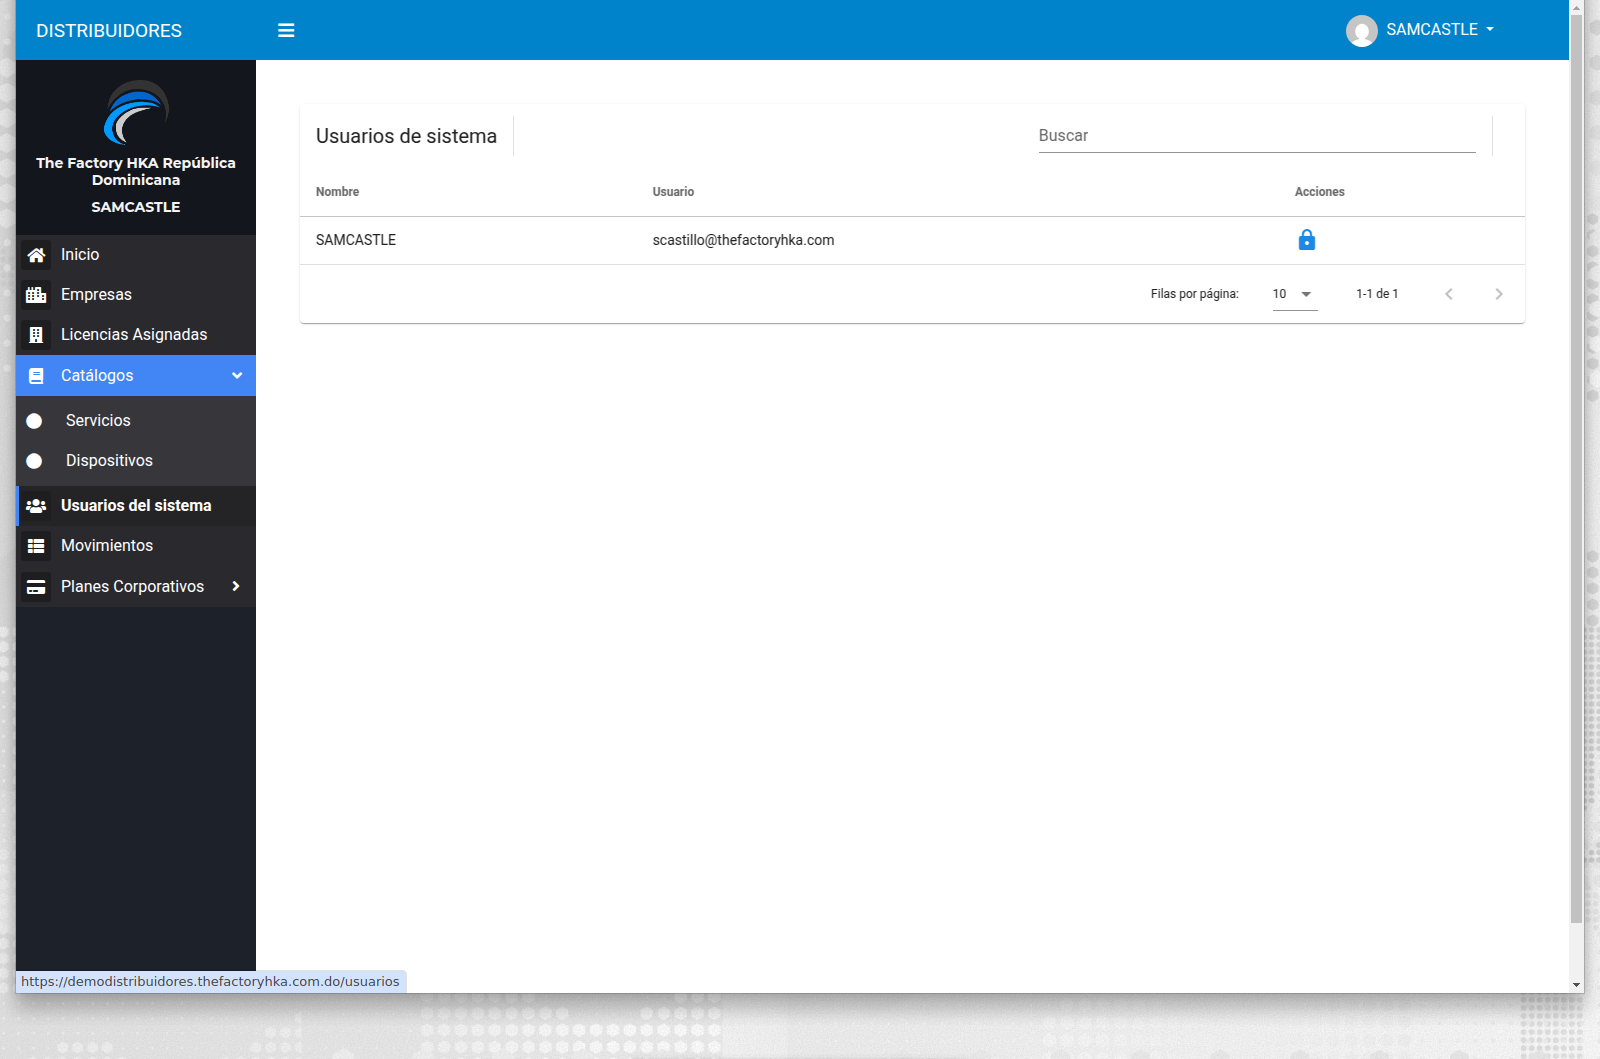
Task: Open Usuarios del sistema page
Action: [x=136, y=506]
